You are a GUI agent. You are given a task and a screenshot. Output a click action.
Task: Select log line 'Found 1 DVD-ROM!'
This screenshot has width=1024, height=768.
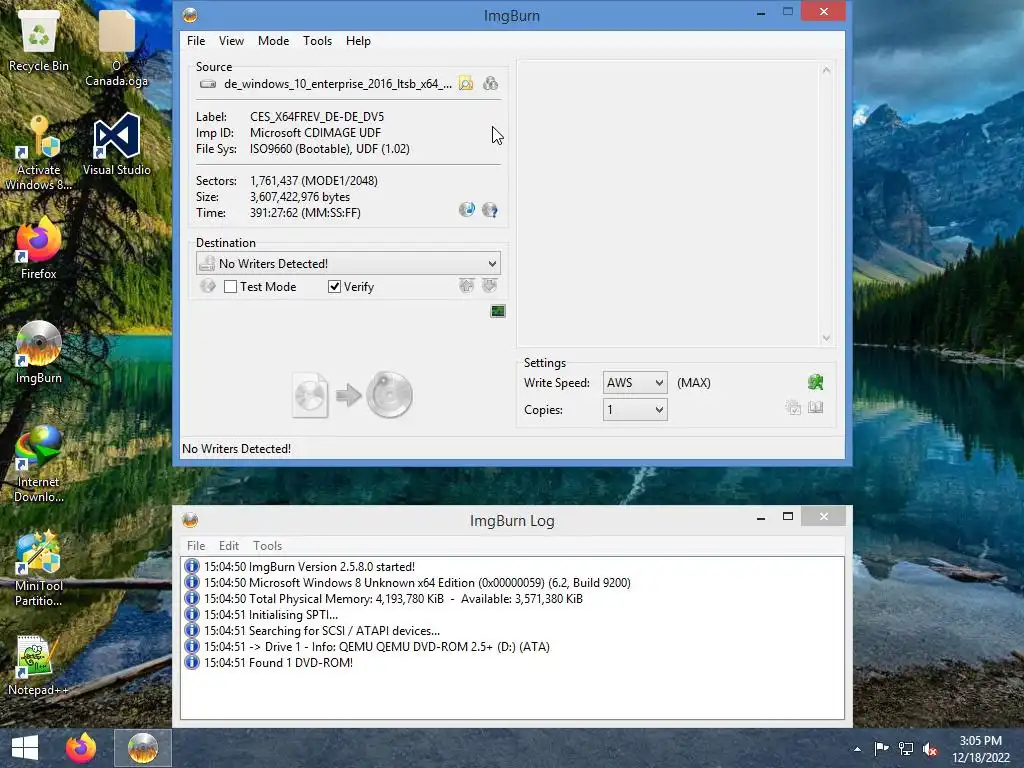278,663
